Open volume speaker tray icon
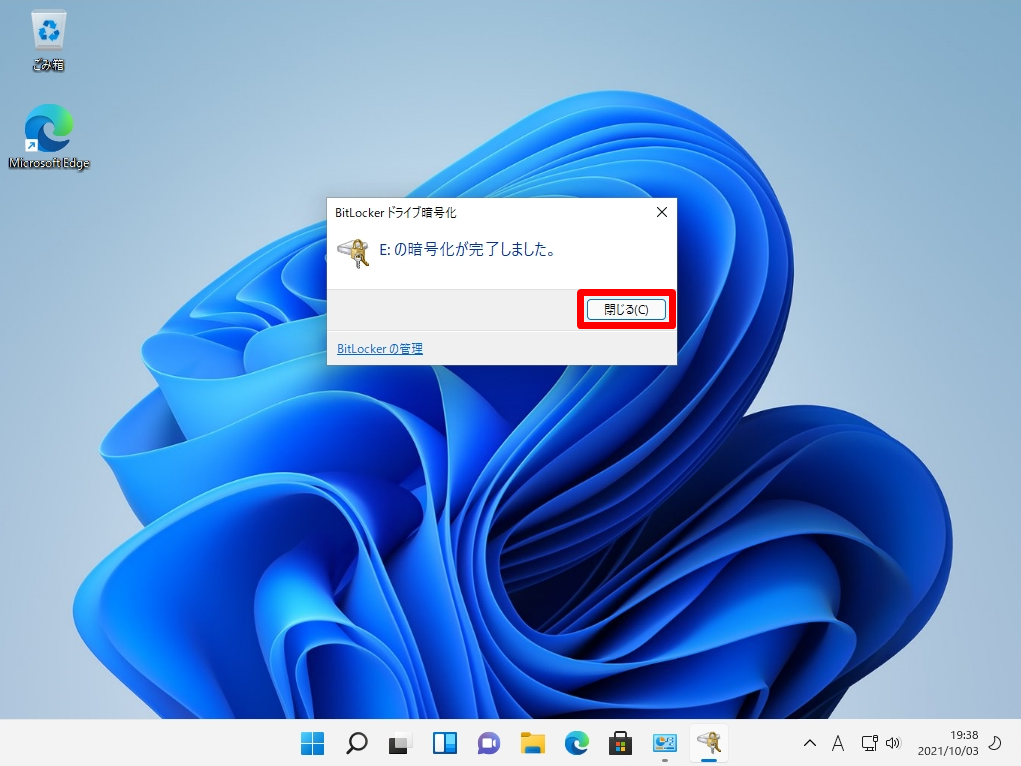 click(893, 743)
